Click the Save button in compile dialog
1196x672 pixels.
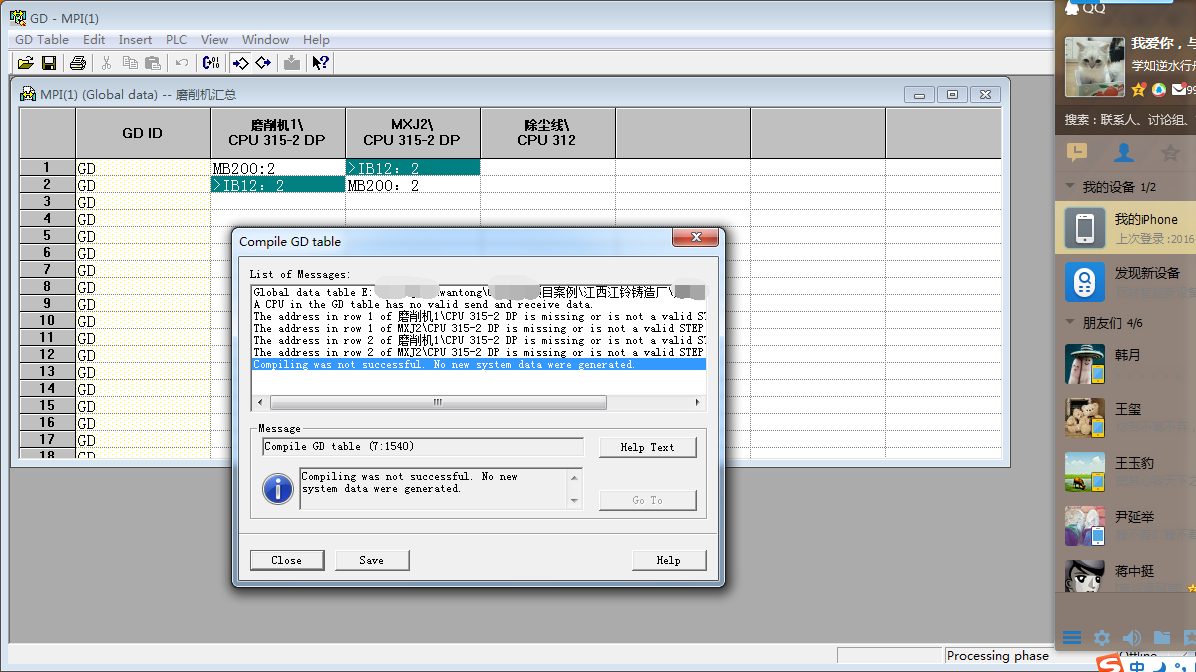pos(372,560)
